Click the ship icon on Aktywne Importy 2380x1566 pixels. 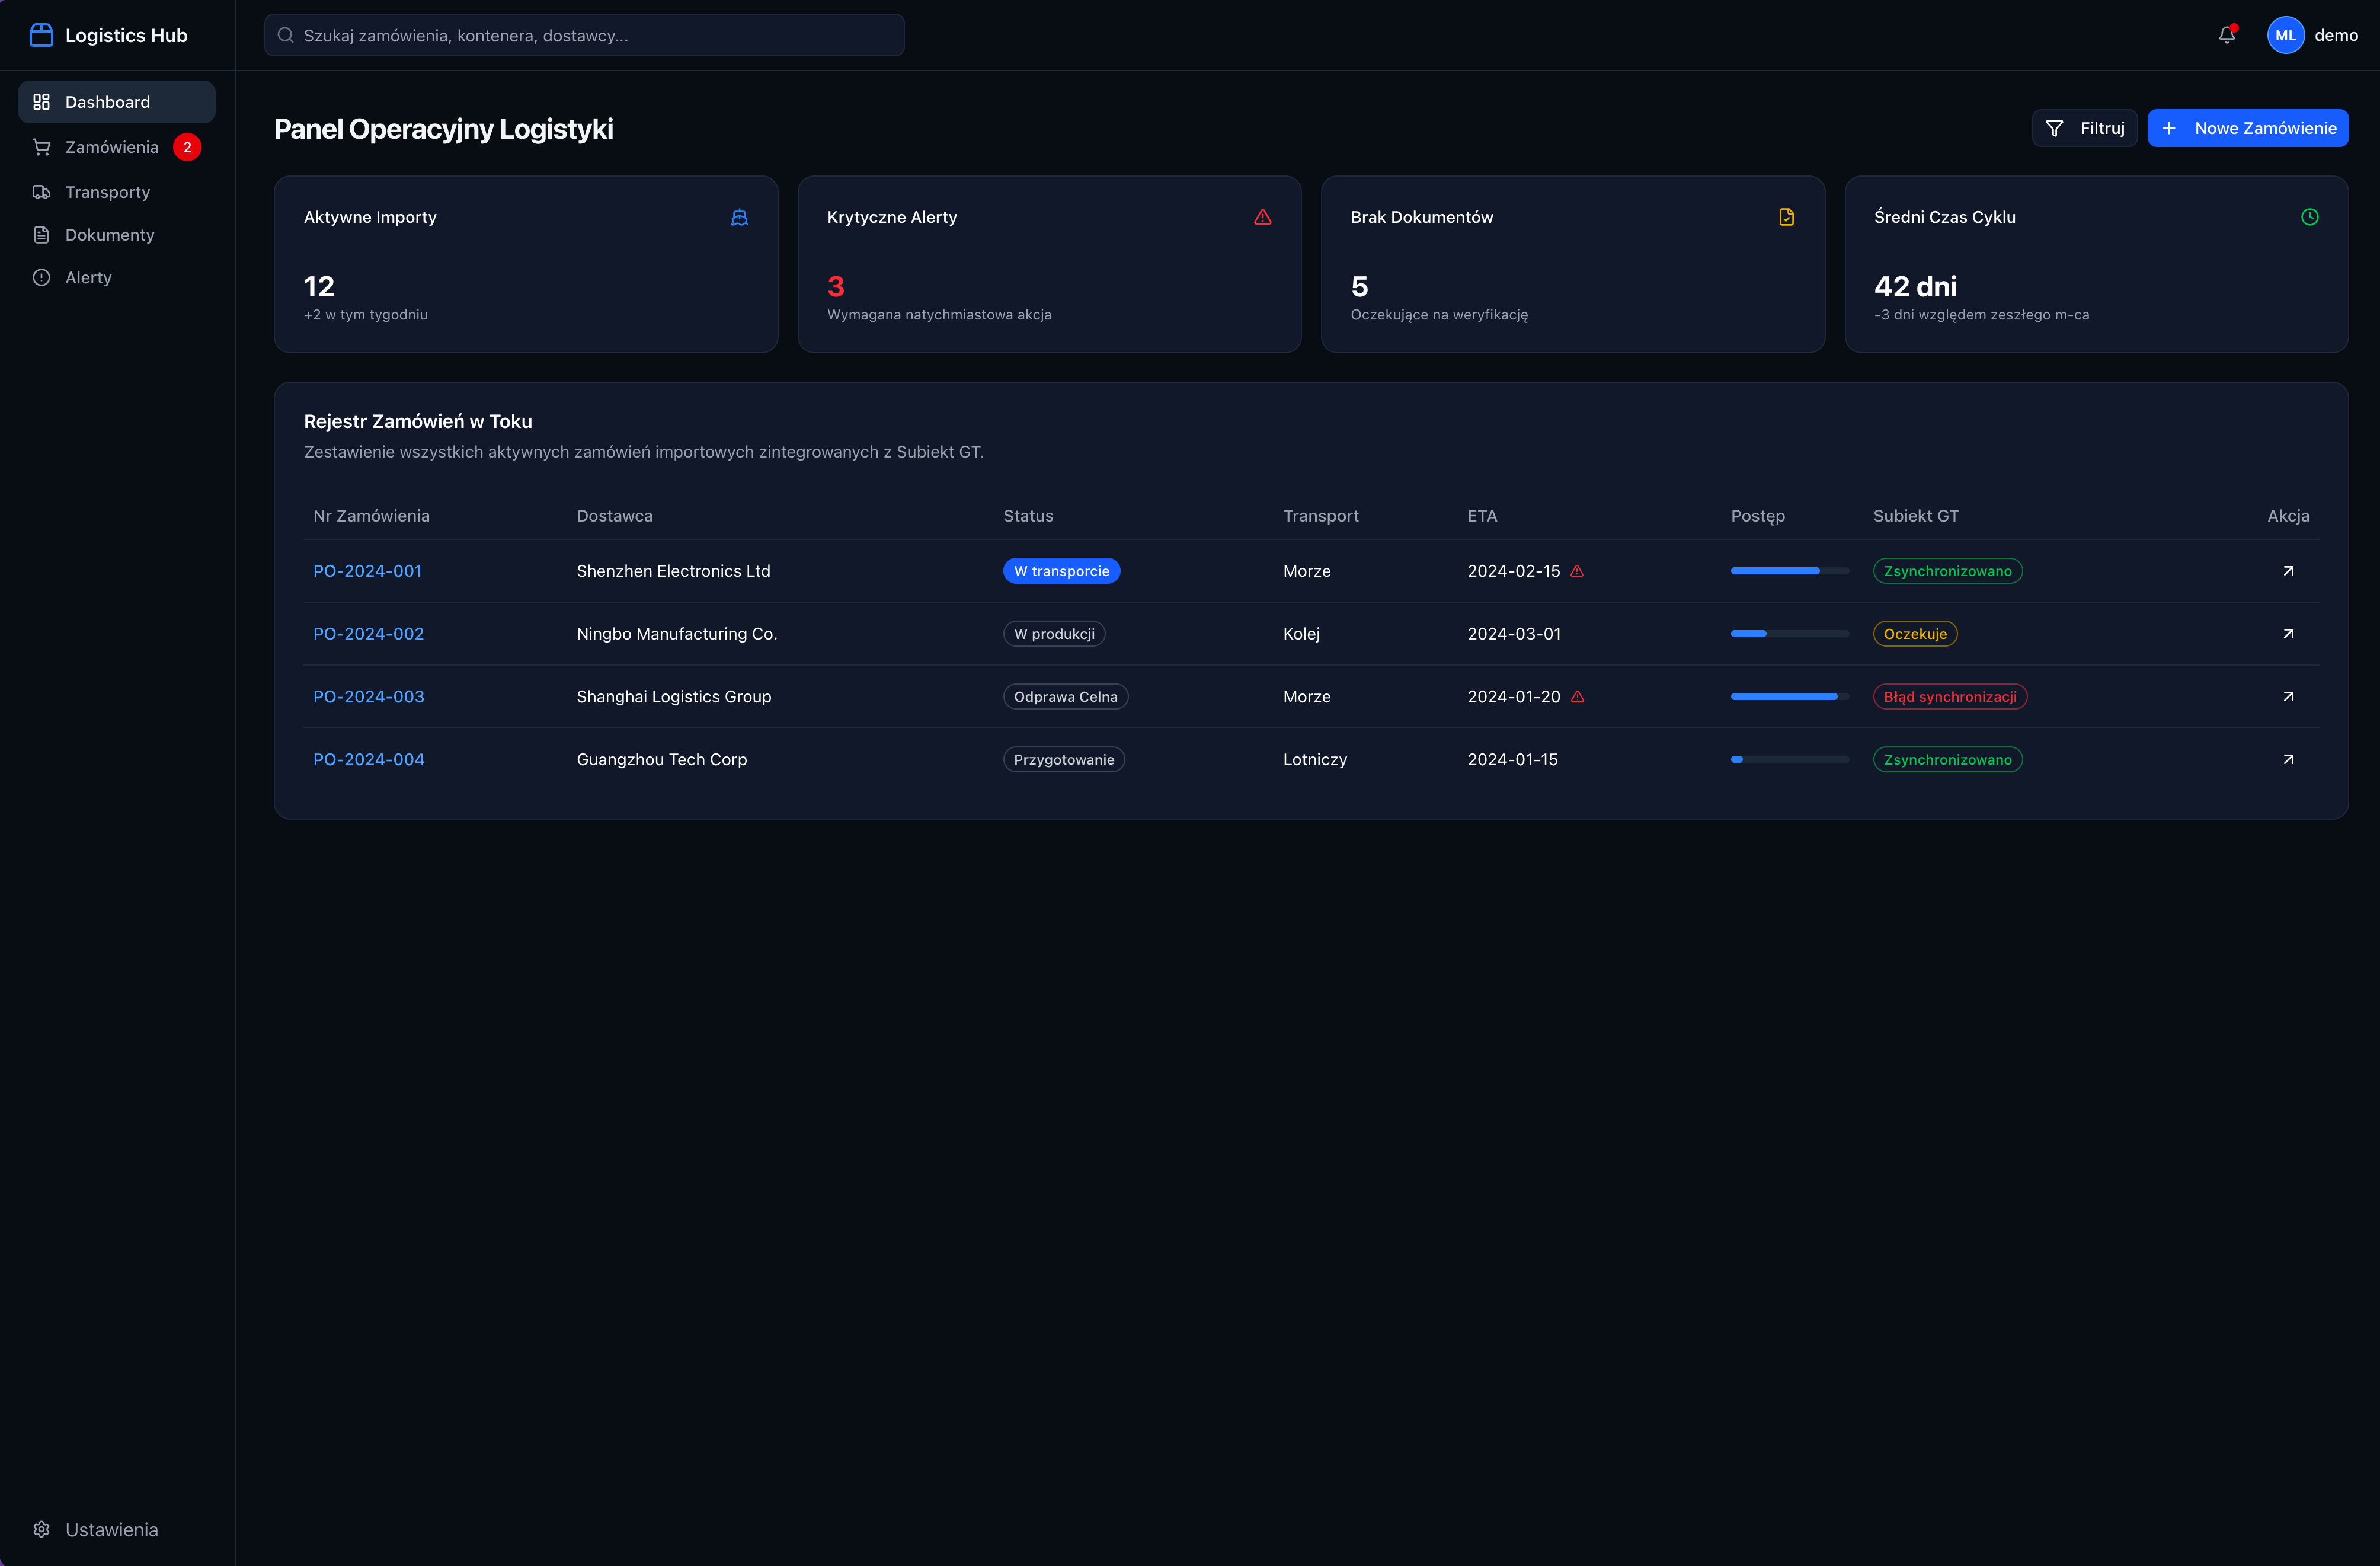(x=739, y=217)
